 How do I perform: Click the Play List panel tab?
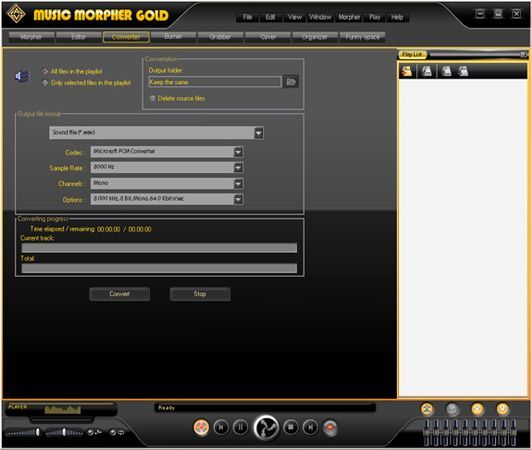pyautogui.click(x=412, y=55)
